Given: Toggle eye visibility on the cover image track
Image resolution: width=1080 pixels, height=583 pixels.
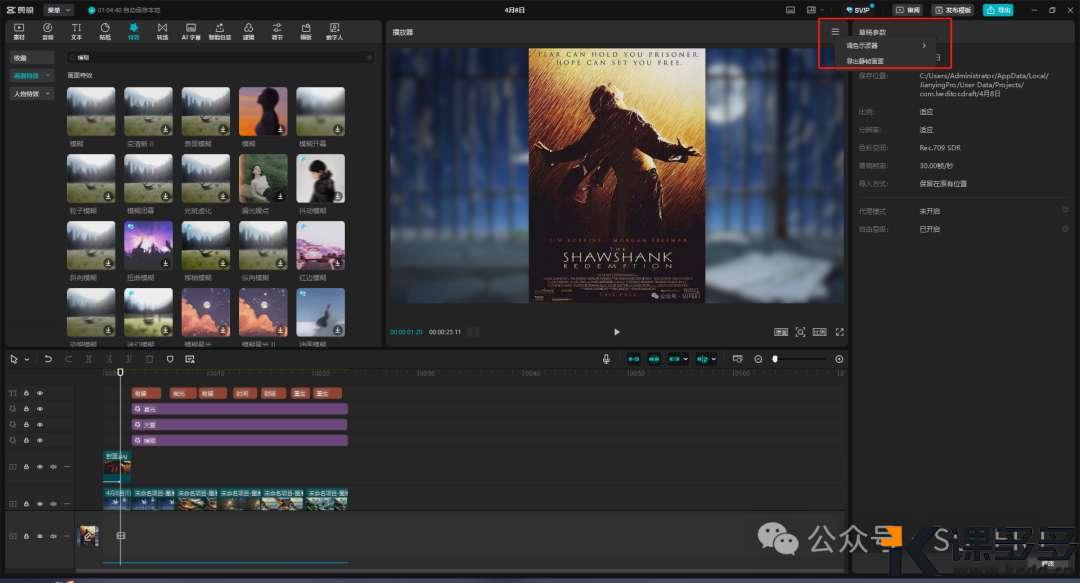Looking at the screenshot, I should click(40, 467).
